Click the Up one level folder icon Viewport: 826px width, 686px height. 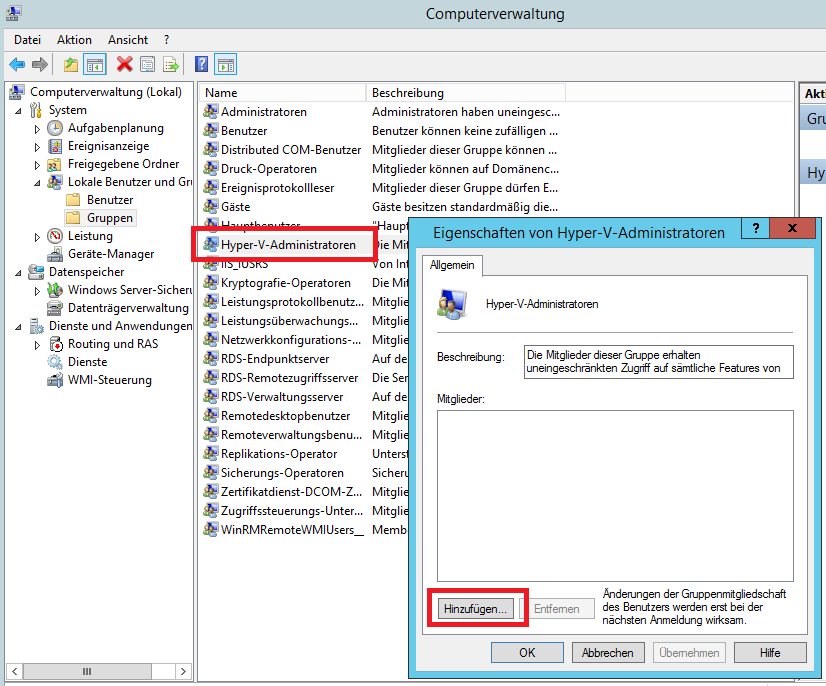point(70,64)
